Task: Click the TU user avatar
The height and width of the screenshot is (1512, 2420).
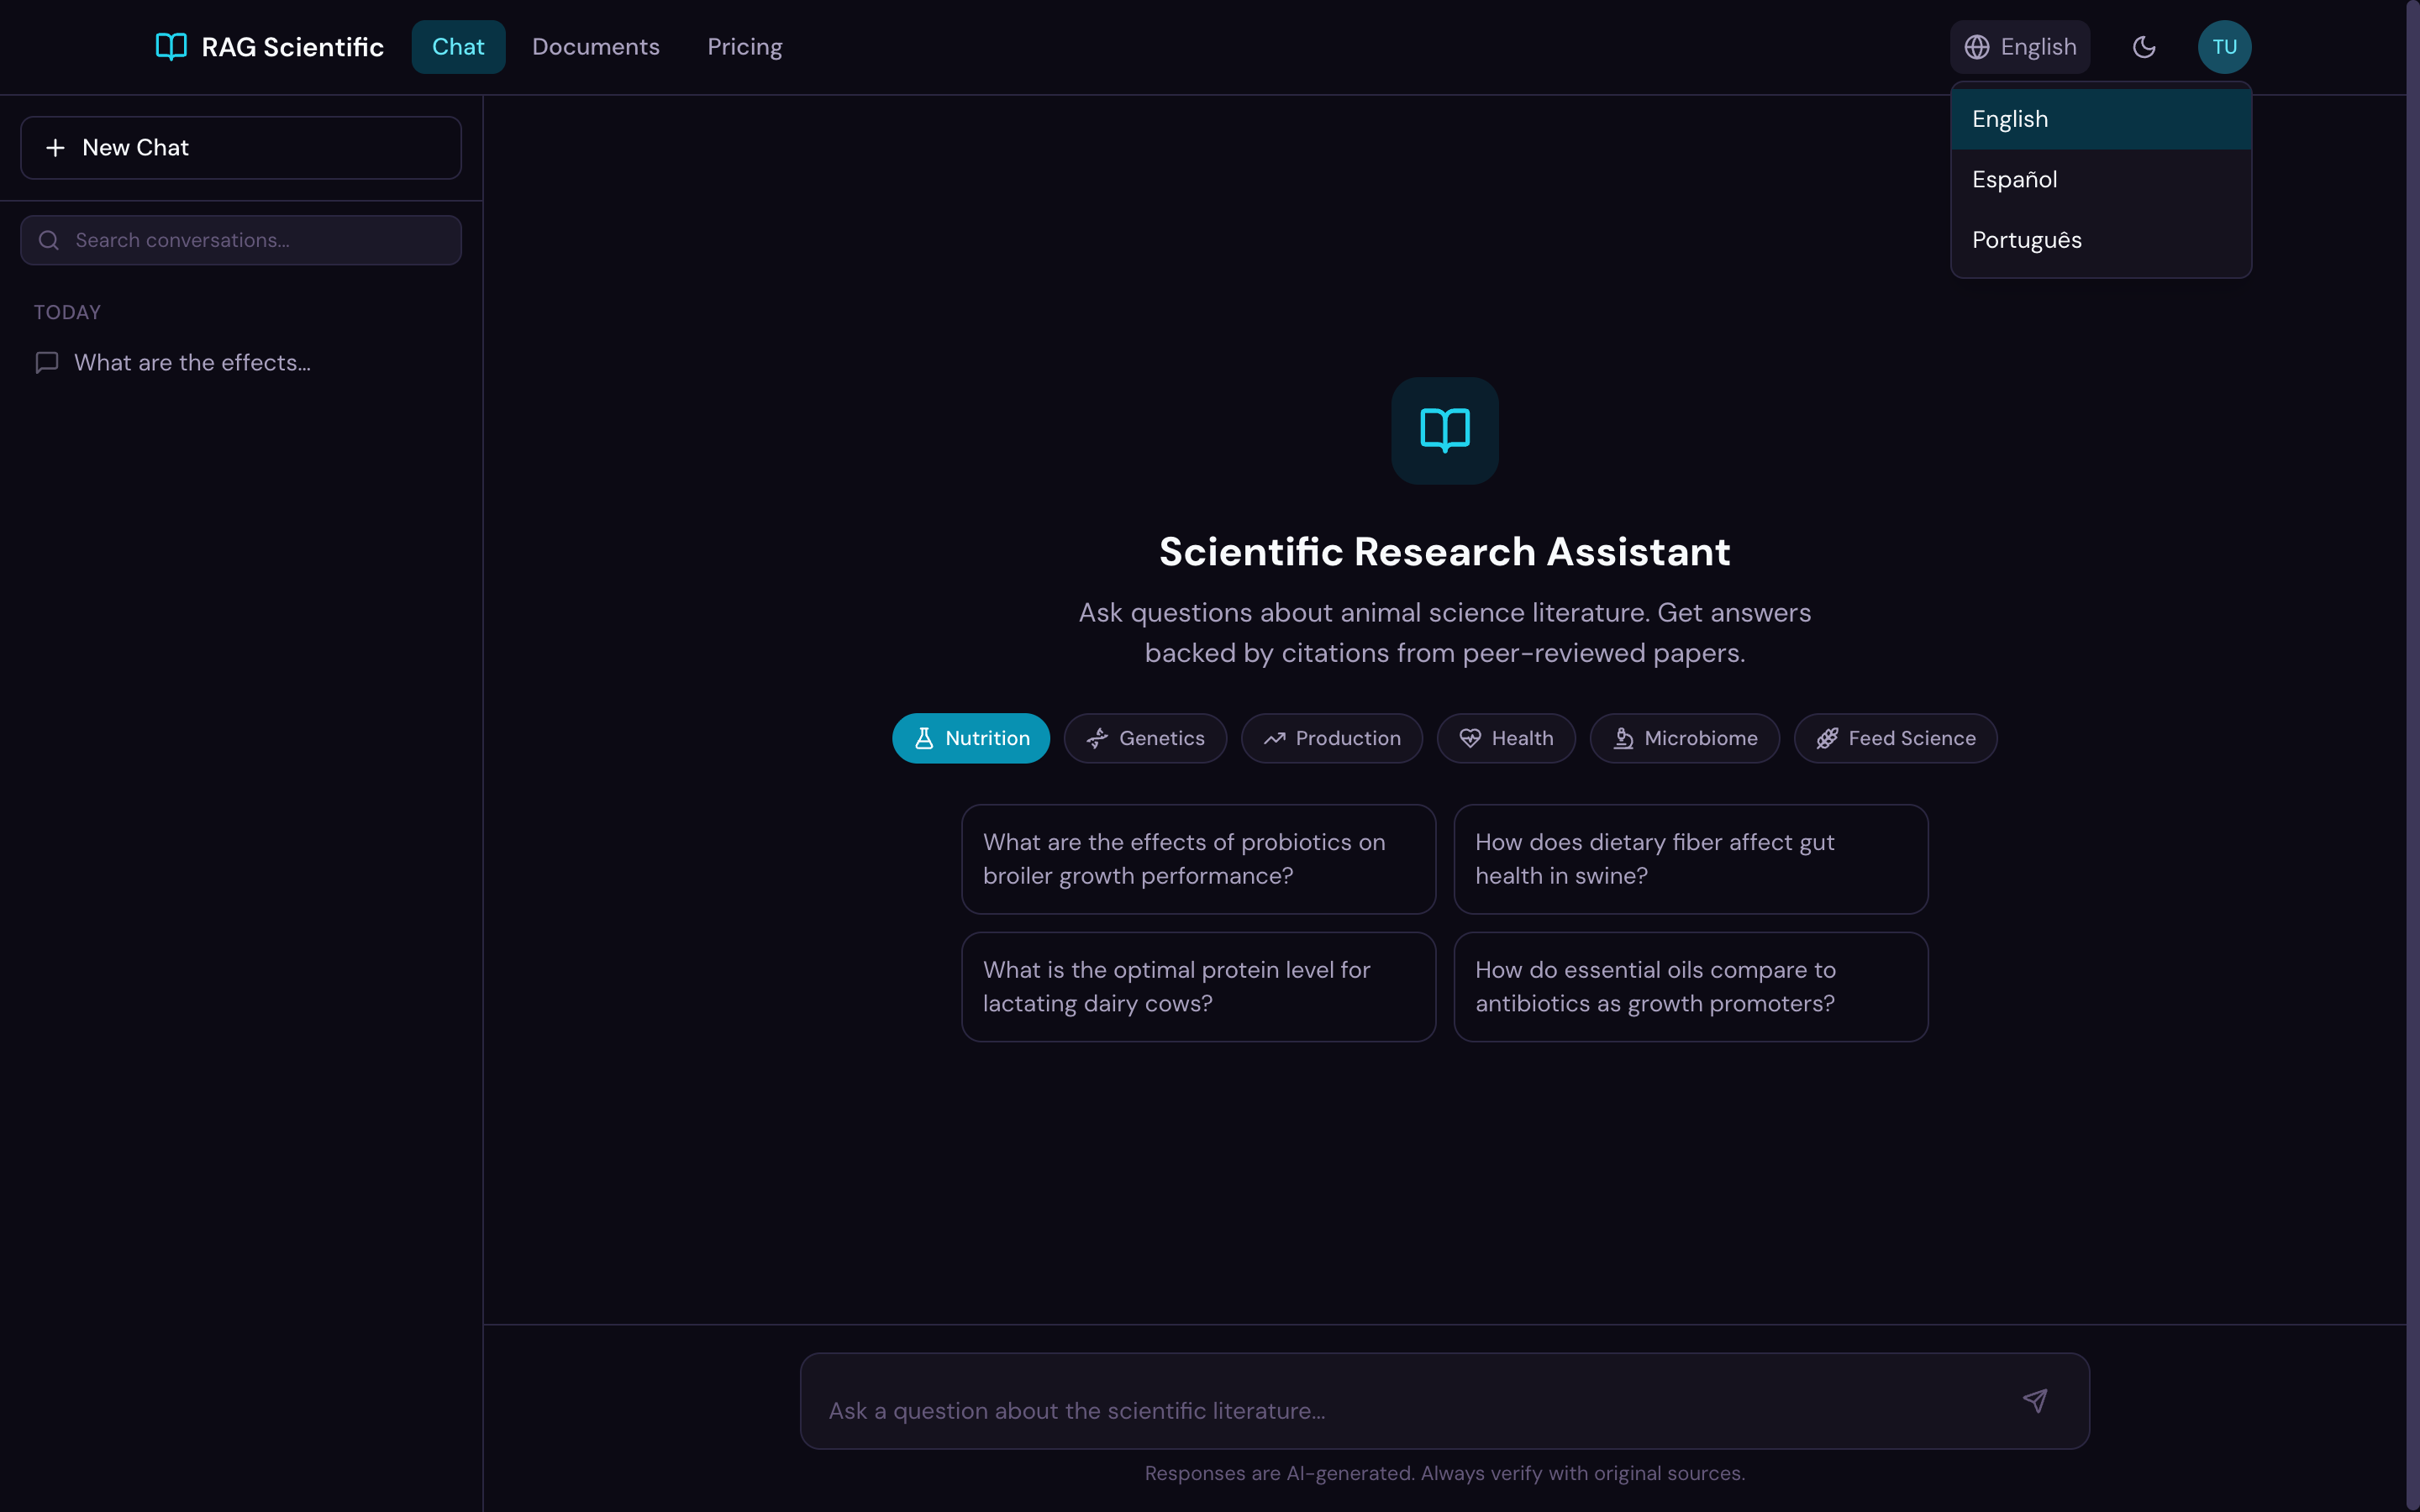Action: click(x=2224, y=46)
